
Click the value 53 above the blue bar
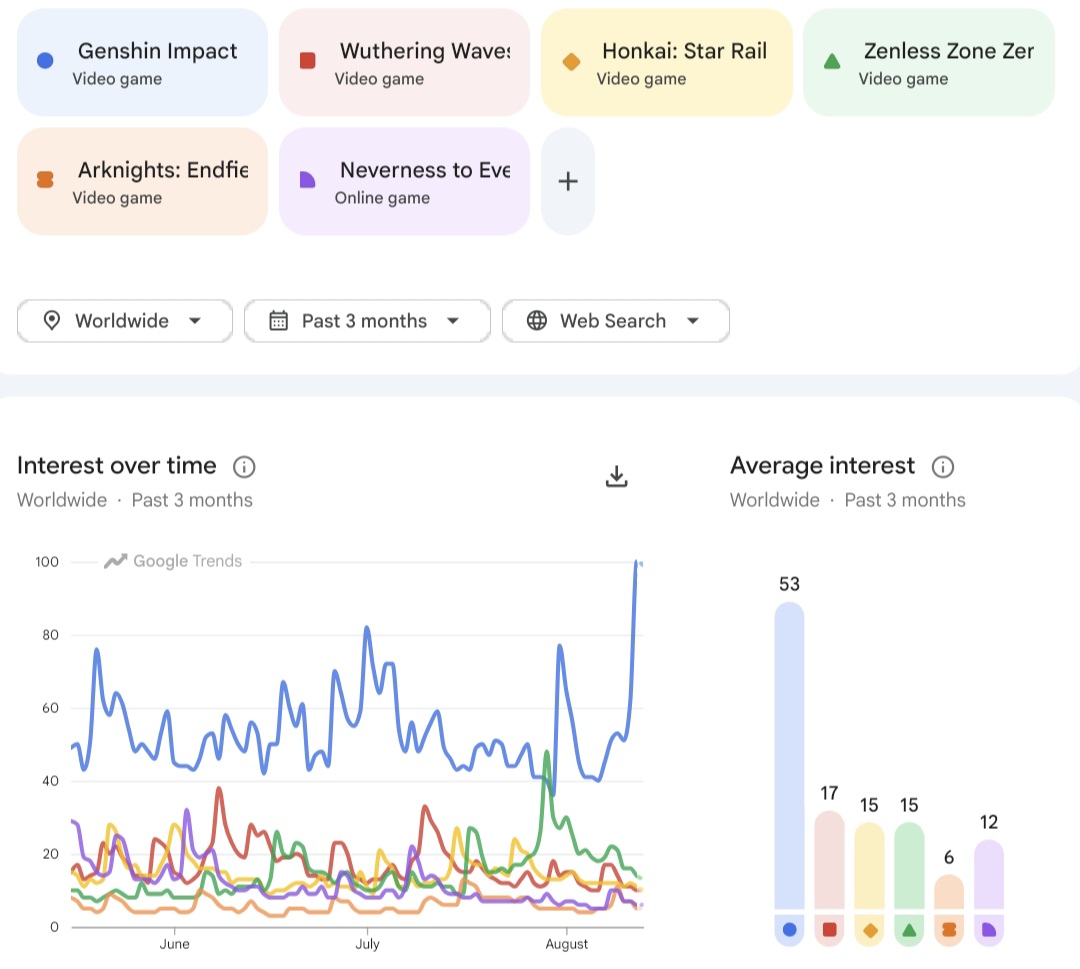[x=789, y=584]
